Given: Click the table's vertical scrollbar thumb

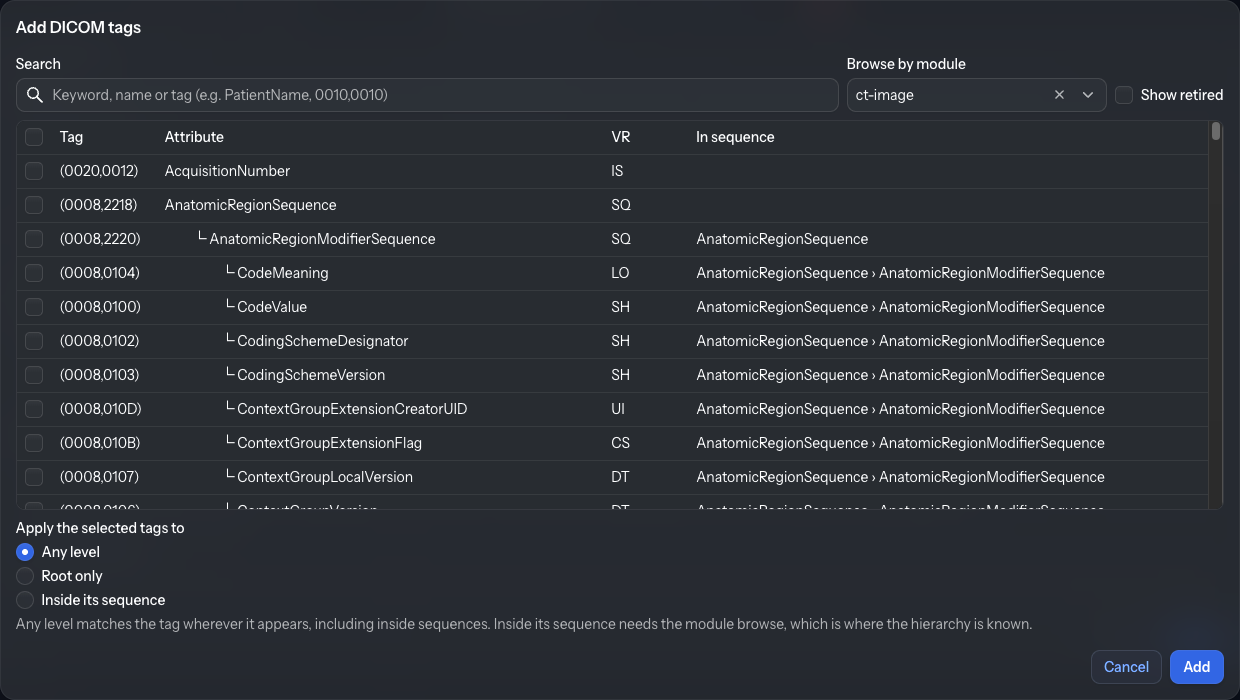Looking at the screenshot, I should [x=1216, y=131].
